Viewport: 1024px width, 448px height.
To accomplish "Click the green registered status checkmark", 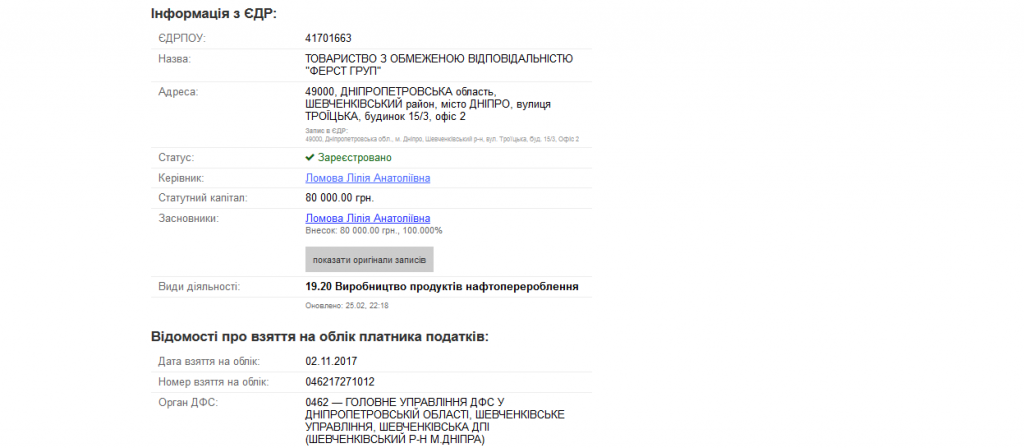I will 310,158.
